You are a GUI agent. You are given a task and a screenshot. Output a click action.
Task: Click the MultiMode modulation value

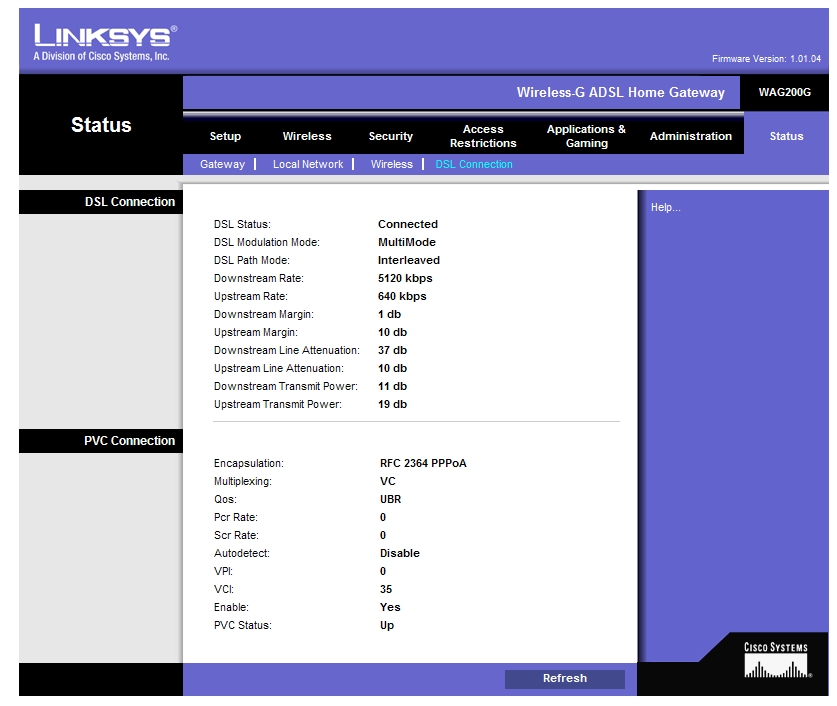(407, 242)
